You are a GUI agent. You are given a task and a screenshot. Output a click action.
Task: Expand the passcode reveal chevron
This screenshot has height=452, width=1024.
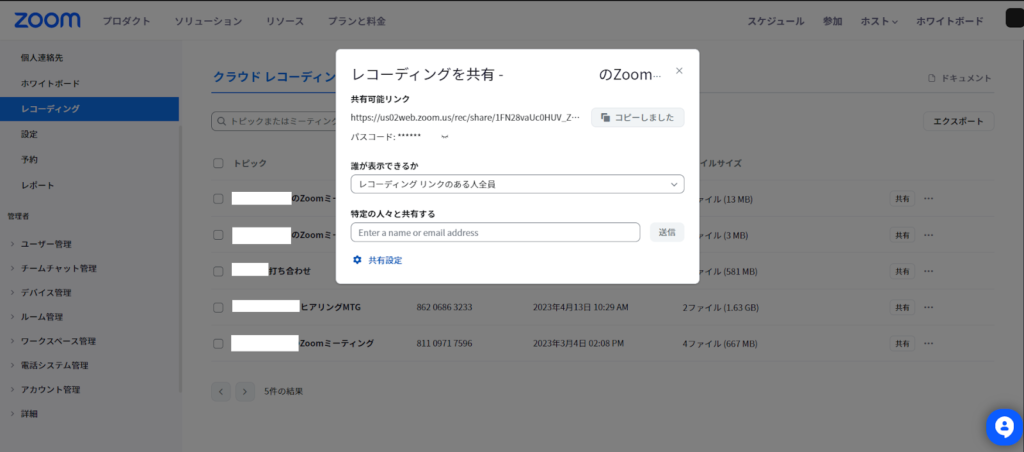(x=445, y=136)
